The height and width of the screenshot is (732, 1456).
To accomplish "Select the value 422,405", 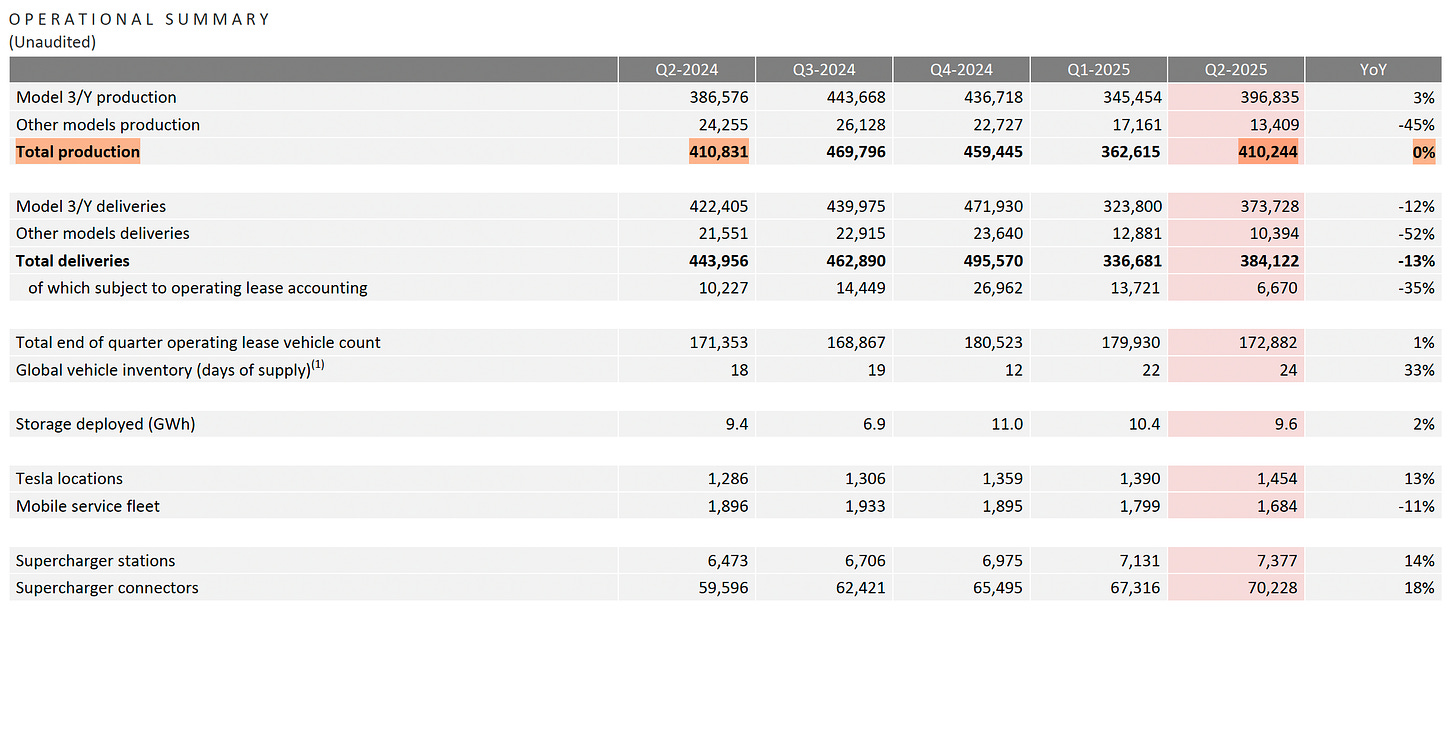I will point(719,206).
